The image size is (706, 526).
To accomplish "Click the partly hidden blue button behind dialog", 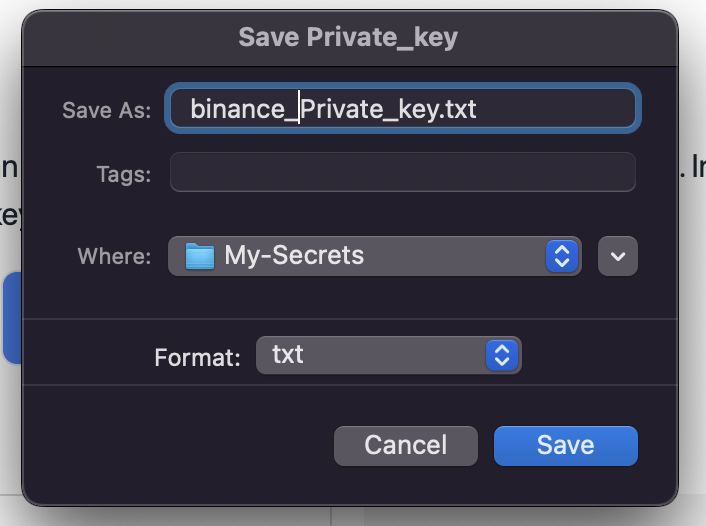I will tap(12, 317).
